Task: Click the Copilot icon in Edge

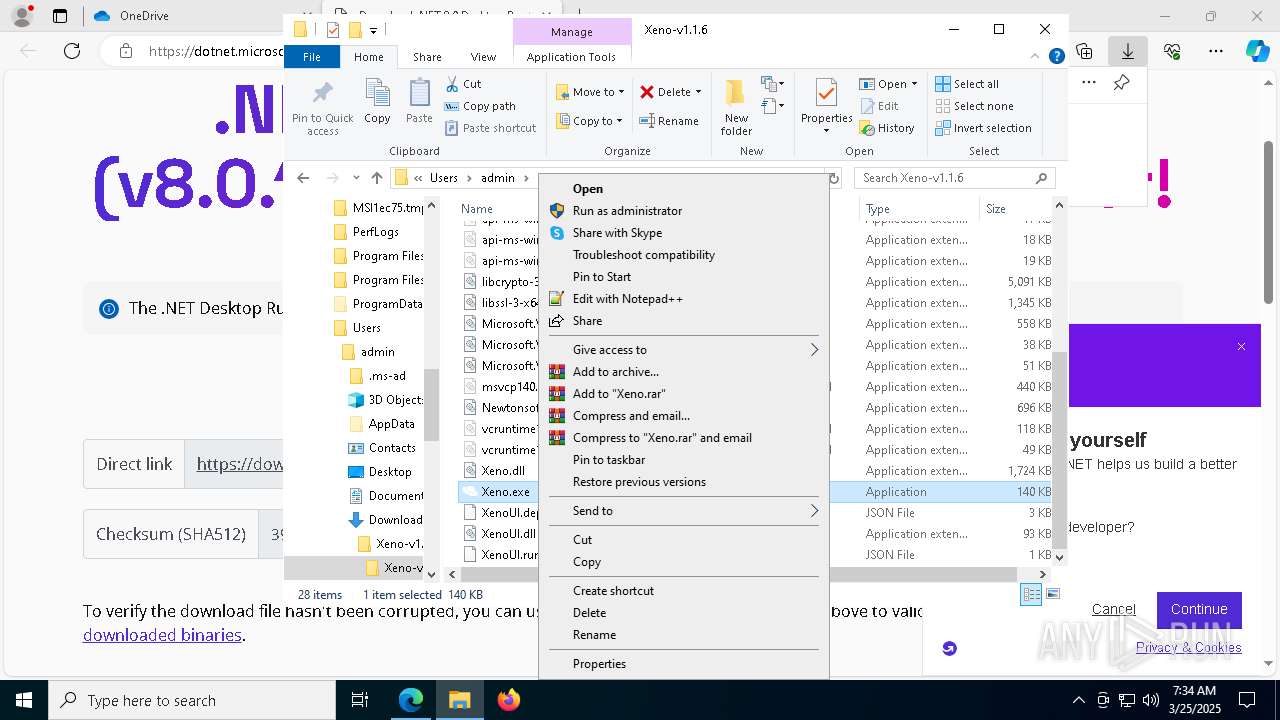Action: (x=1257, y=51)
